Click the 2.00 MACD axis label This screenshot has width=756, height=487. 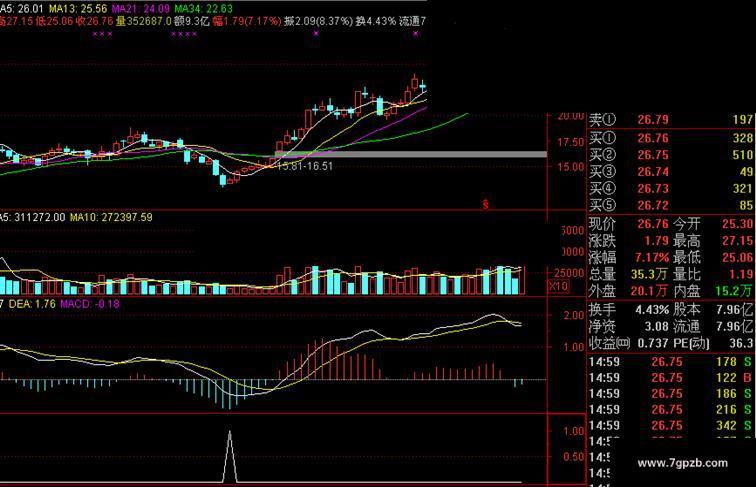tap(574, 315)
